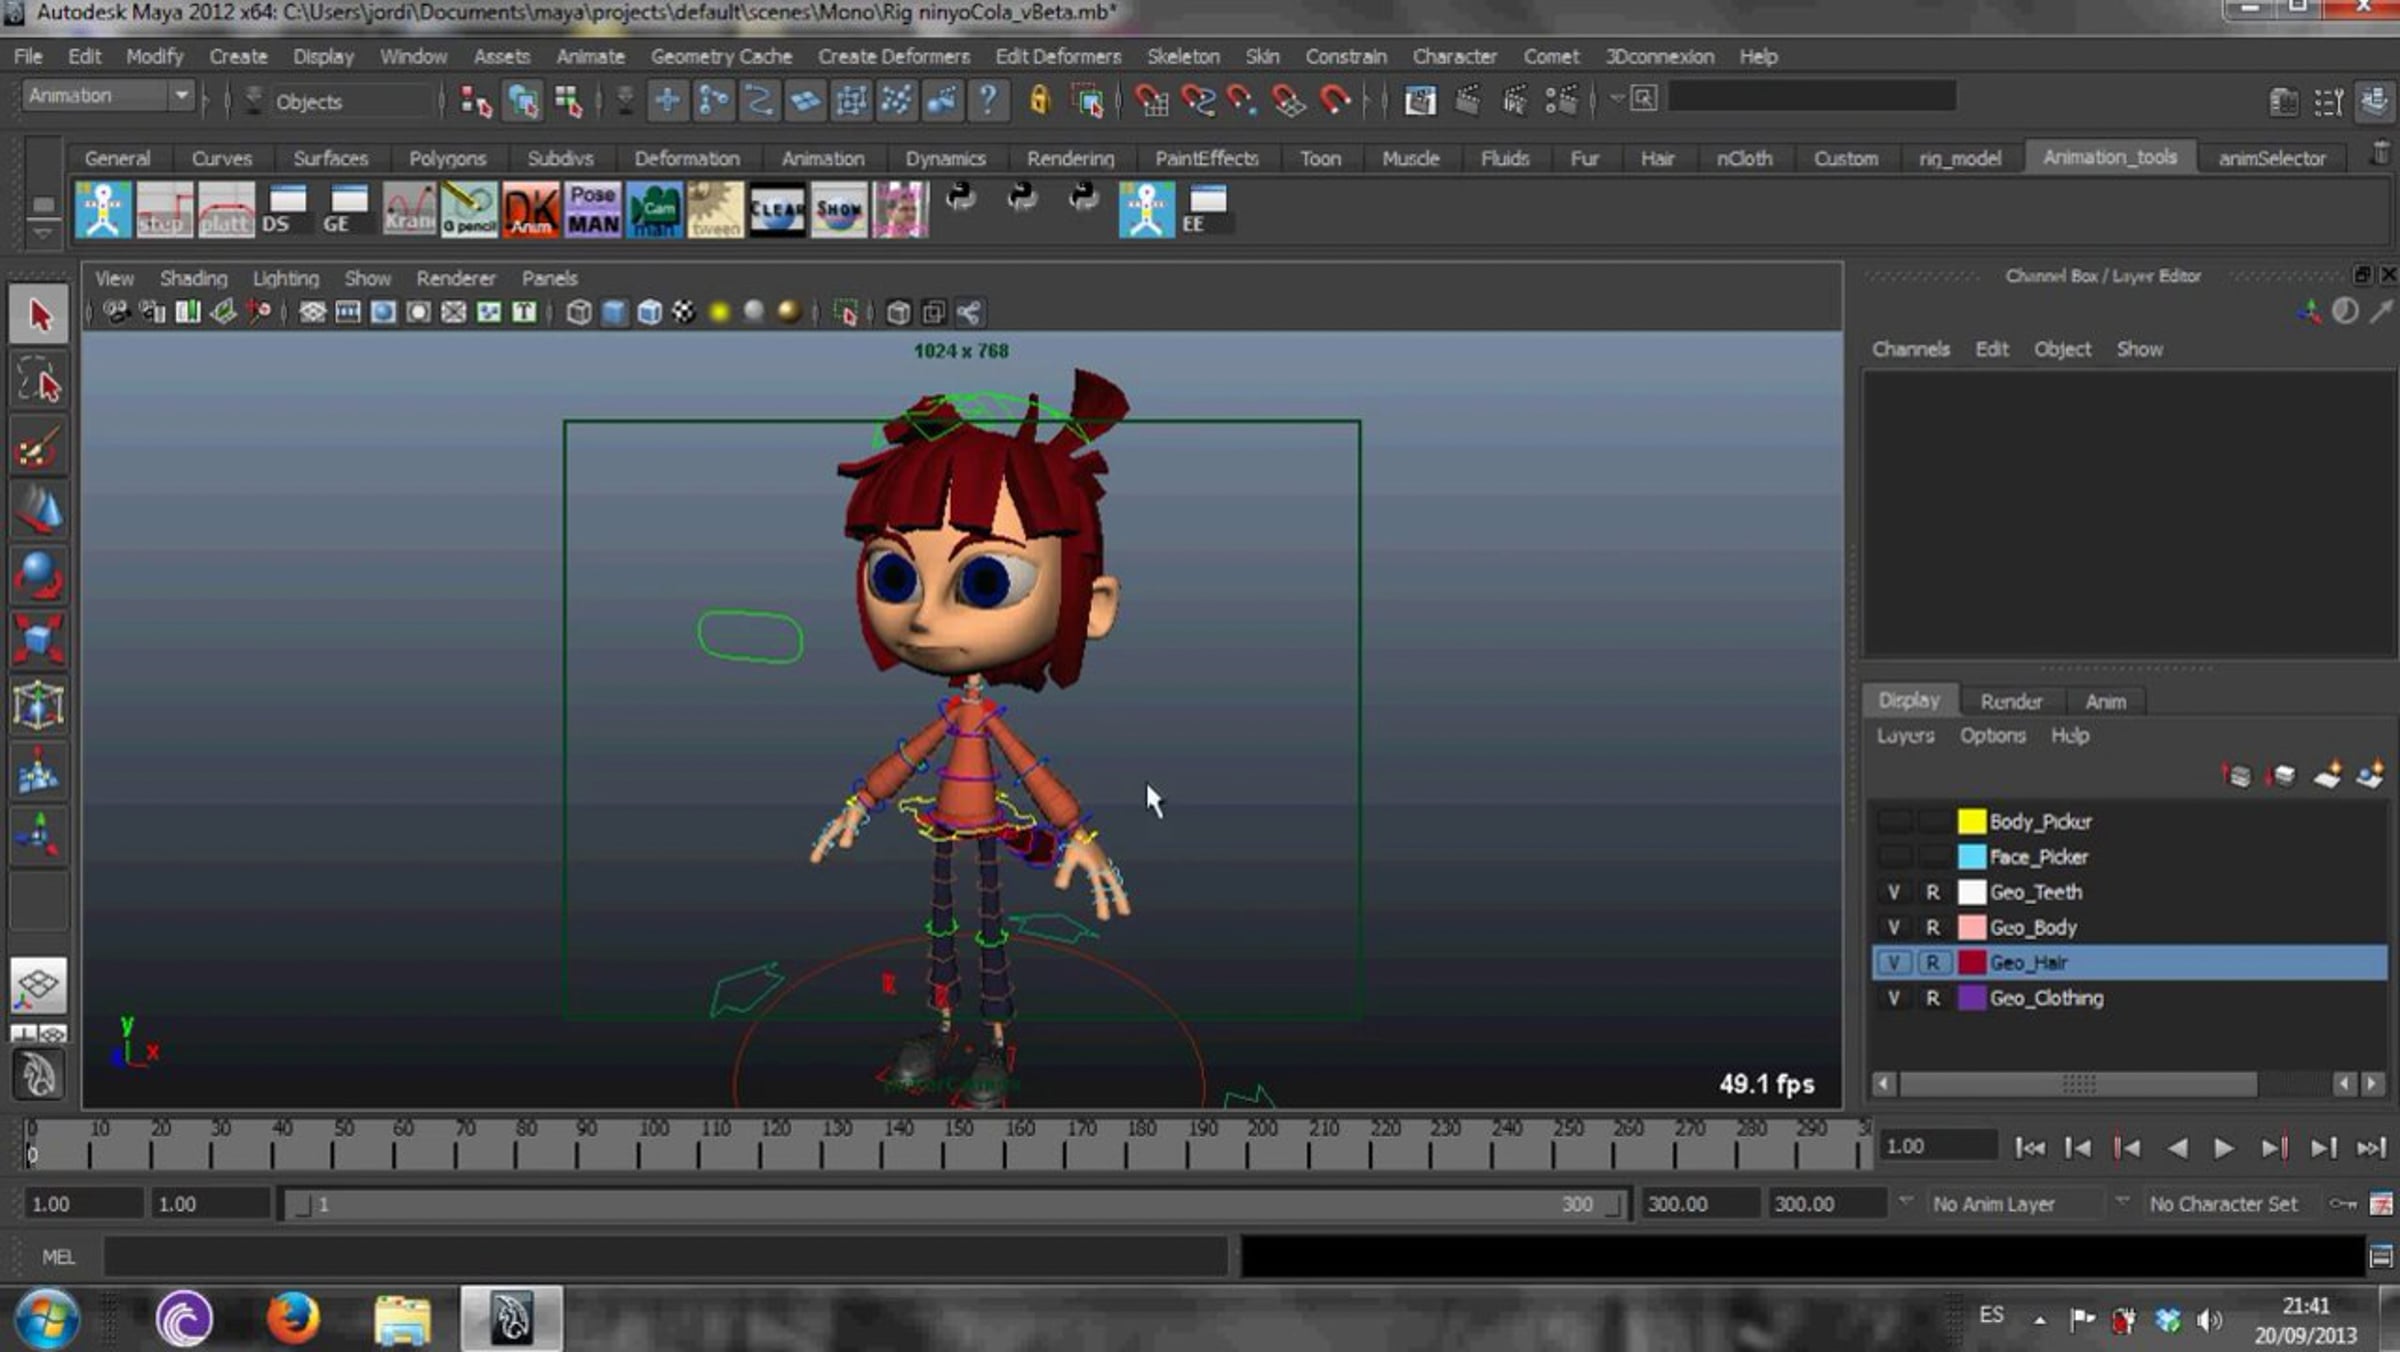
Task: Toggle visibility box of Body_Picker layer
Action: (x=1893, y=822)
